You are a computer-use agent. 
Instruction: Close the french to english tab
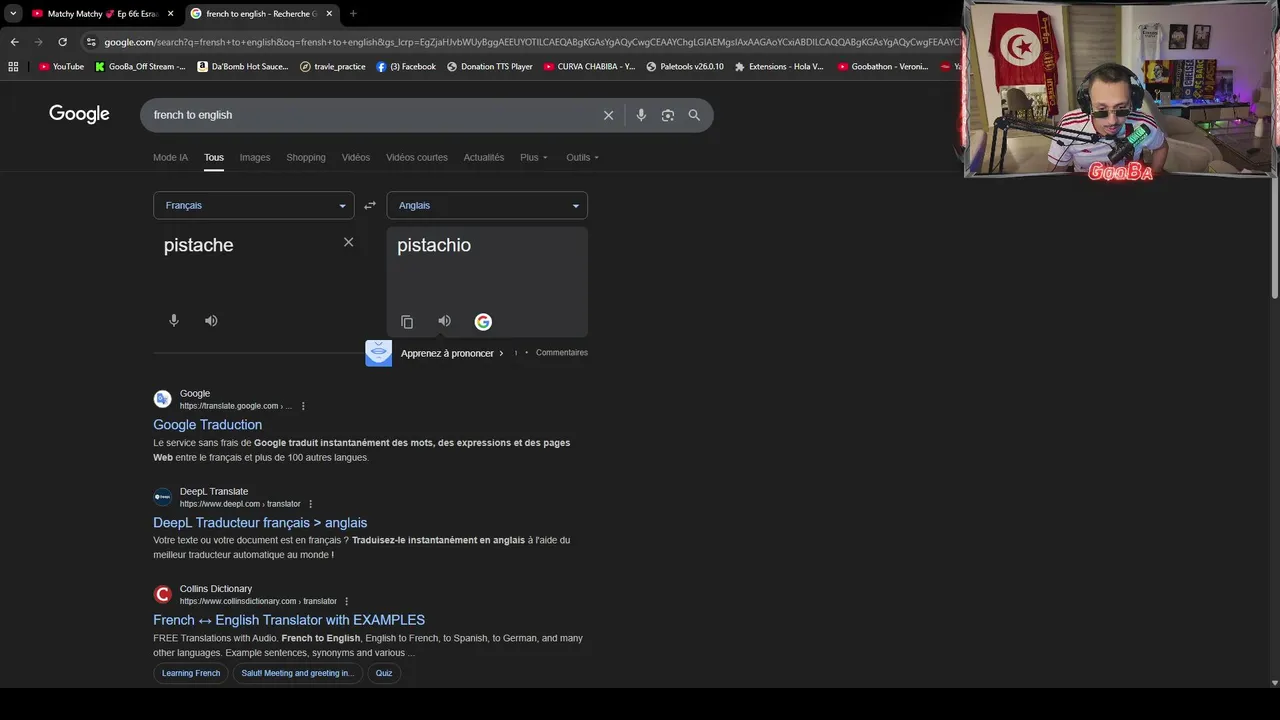[x=329, y=14]
